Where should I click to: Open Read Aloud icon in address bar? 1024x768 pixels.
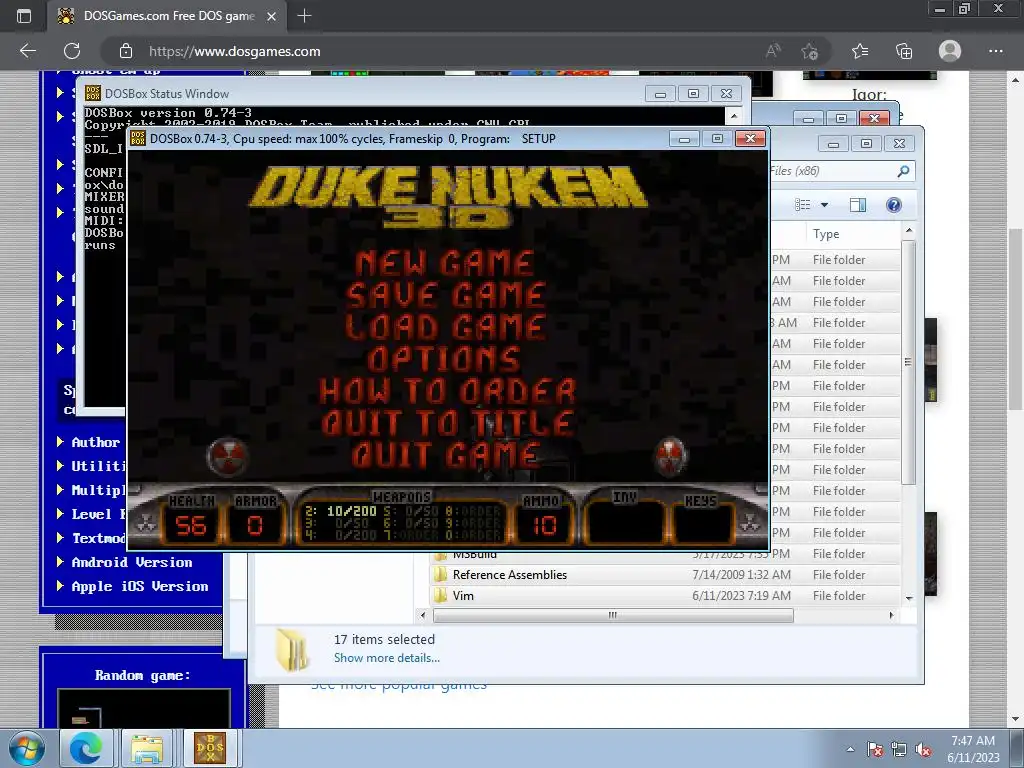tap(773, 51)
